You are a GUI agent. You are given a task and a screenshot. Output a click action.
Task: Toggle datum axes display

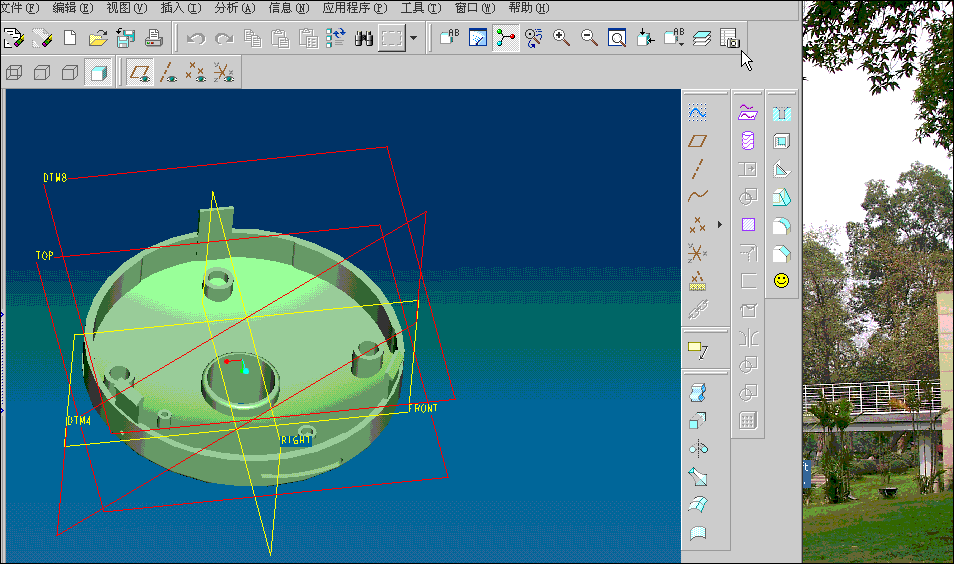point(168,73)
